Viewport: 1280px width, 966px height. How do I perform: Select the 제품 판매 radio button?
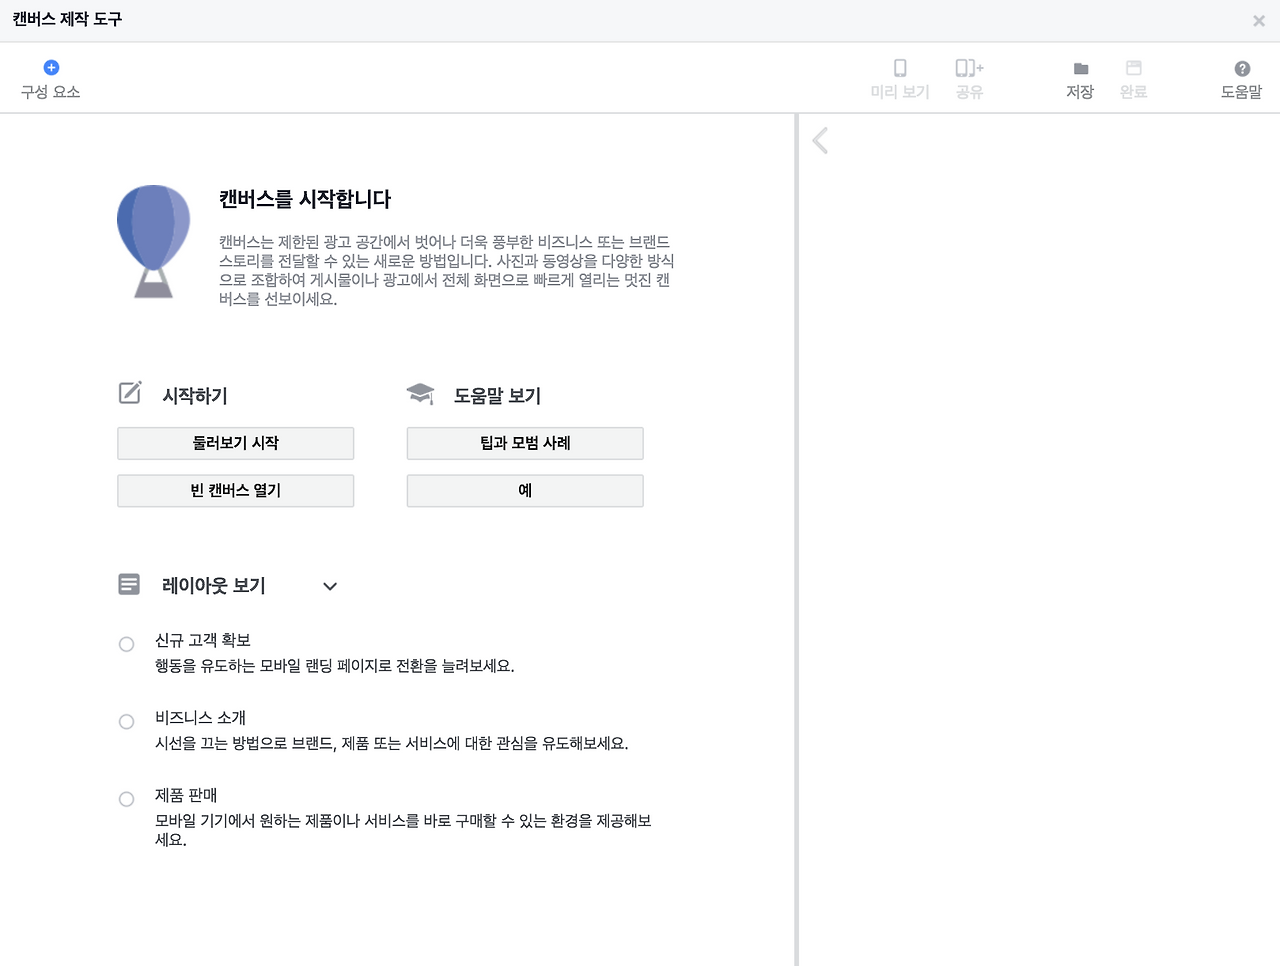126,798
